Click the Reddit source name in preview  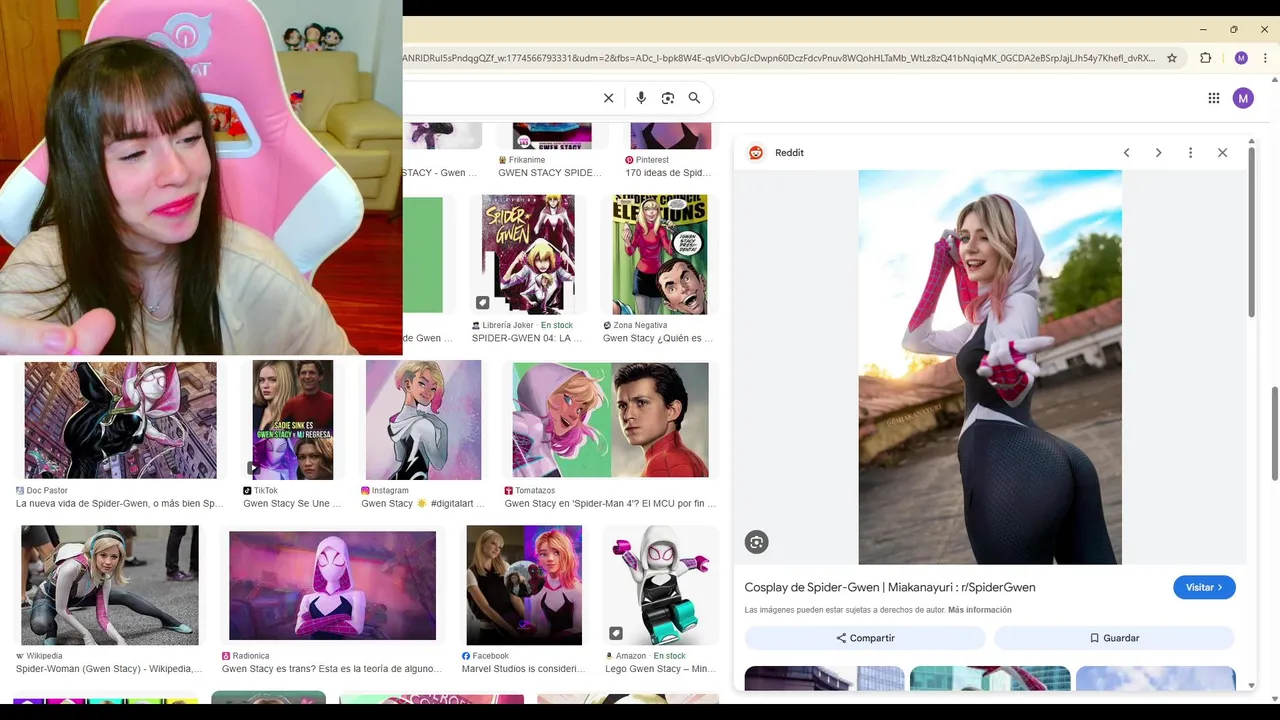[x=789, y=153]
